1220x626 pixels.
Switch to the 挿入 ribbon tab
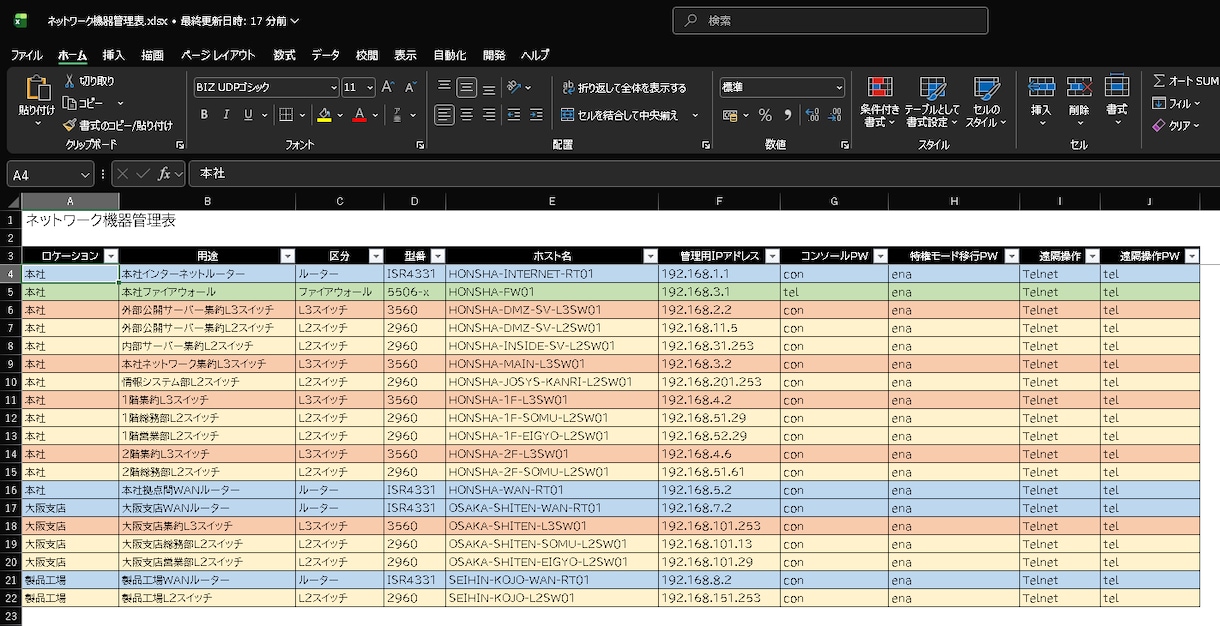[113, 55]
